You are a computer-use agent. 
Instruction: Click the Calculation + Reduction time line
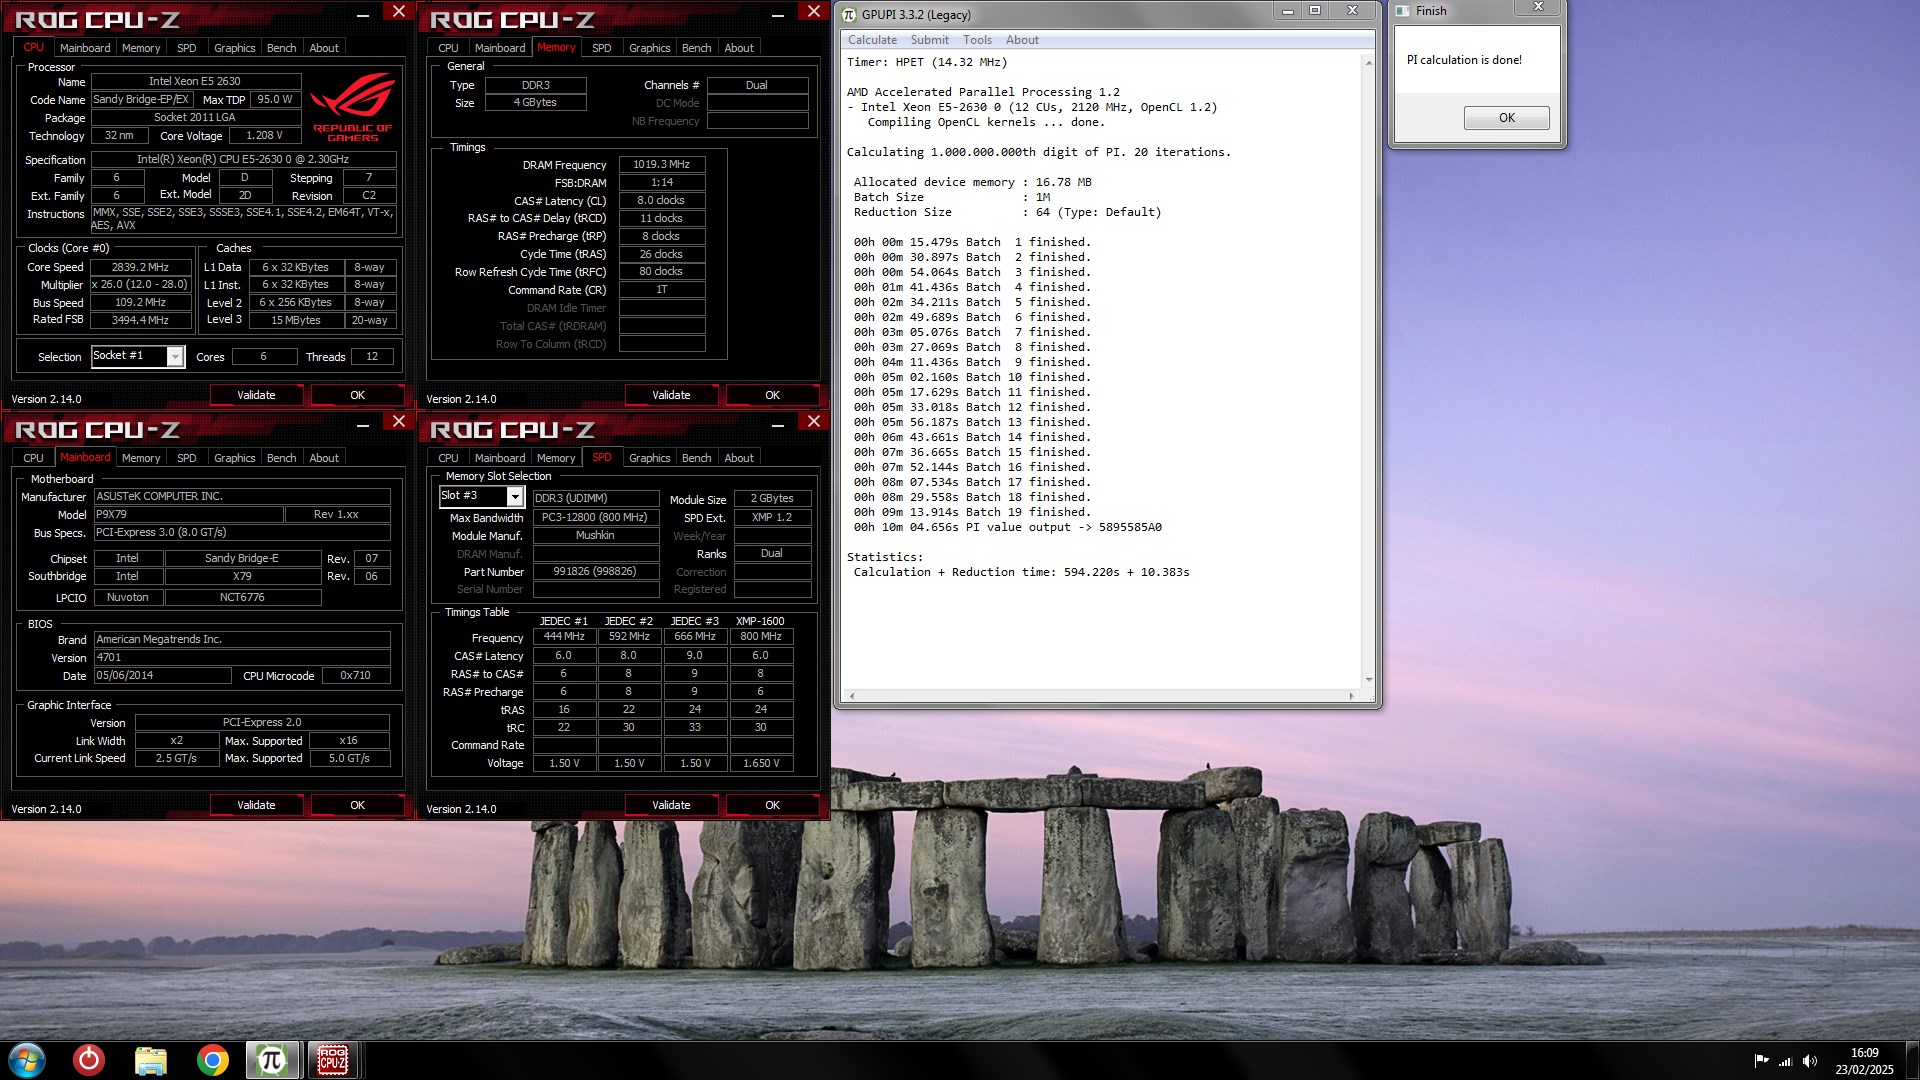coord(1021,572)
